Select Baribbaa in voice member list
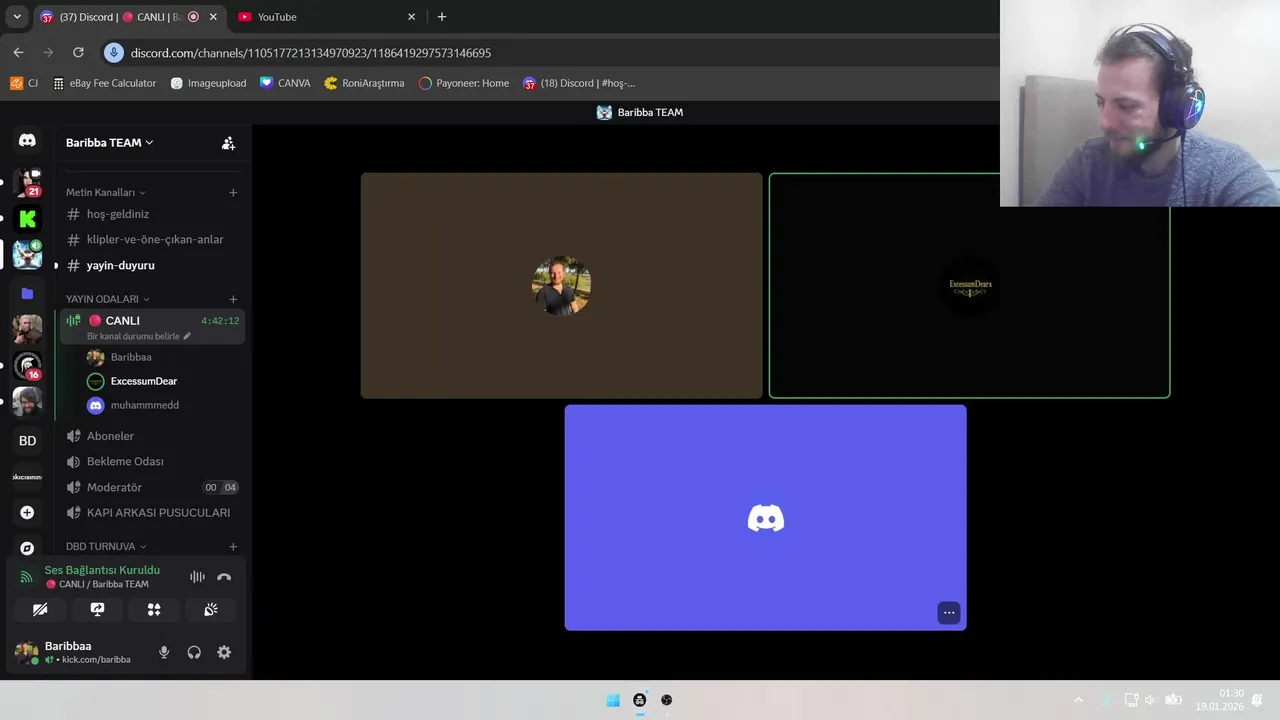The height and width of the screenshot is (720, 1280). [x=162, y=357]
